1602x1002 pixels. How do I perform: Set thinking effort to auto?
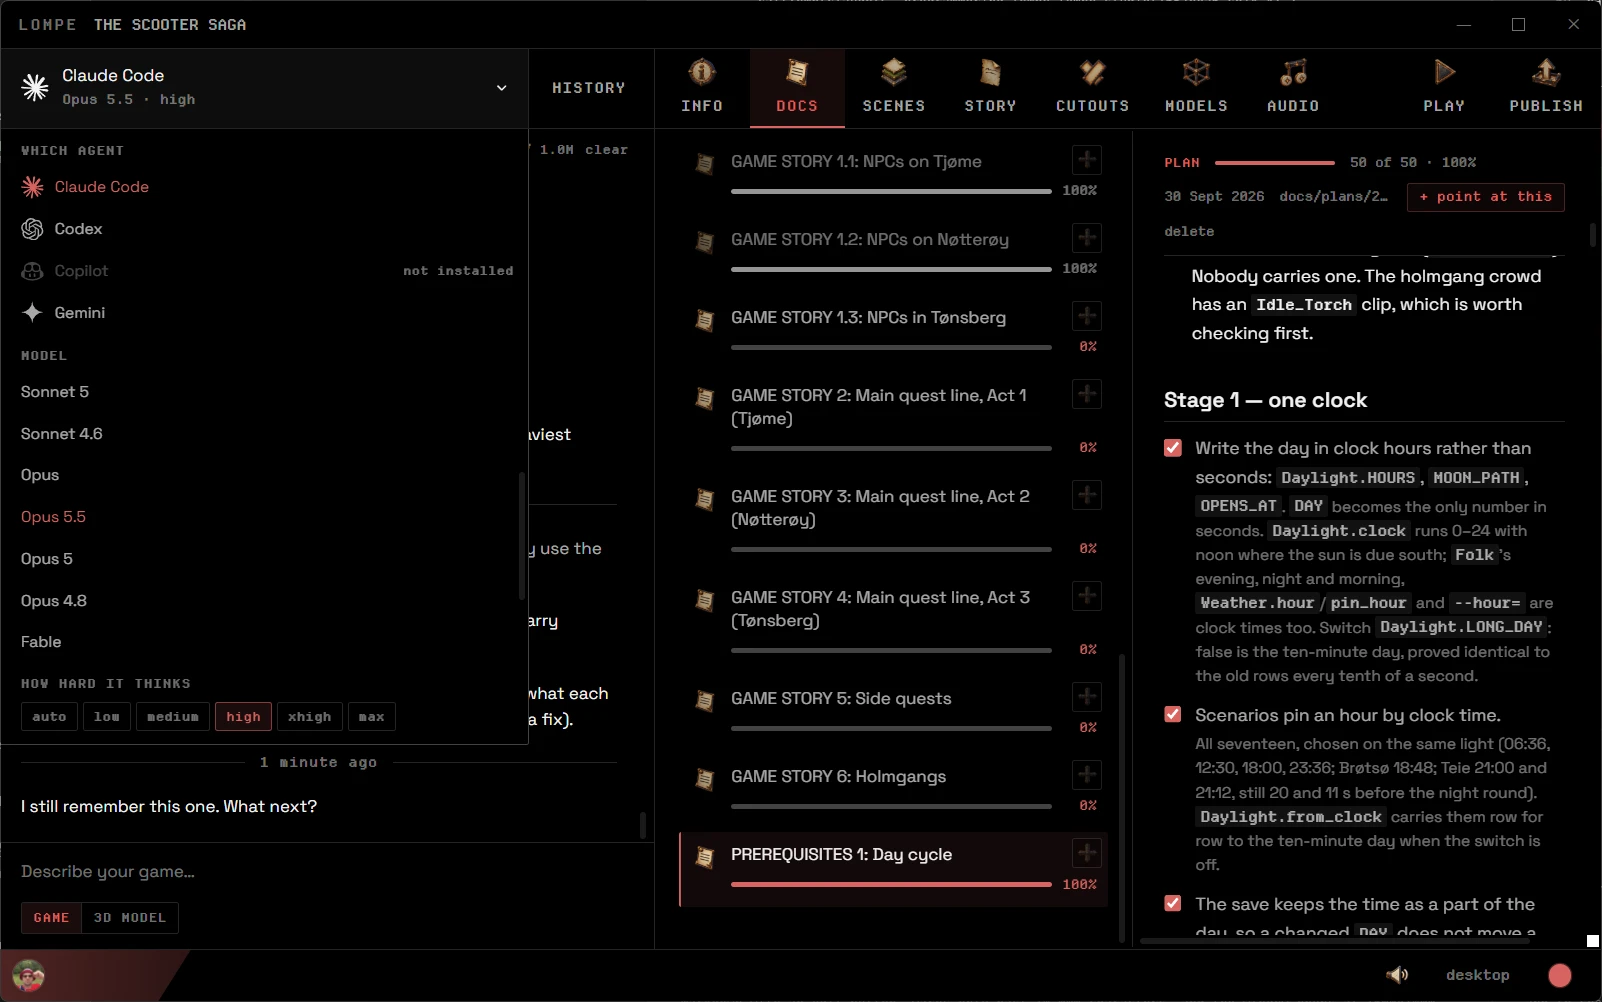coord(49,717)
